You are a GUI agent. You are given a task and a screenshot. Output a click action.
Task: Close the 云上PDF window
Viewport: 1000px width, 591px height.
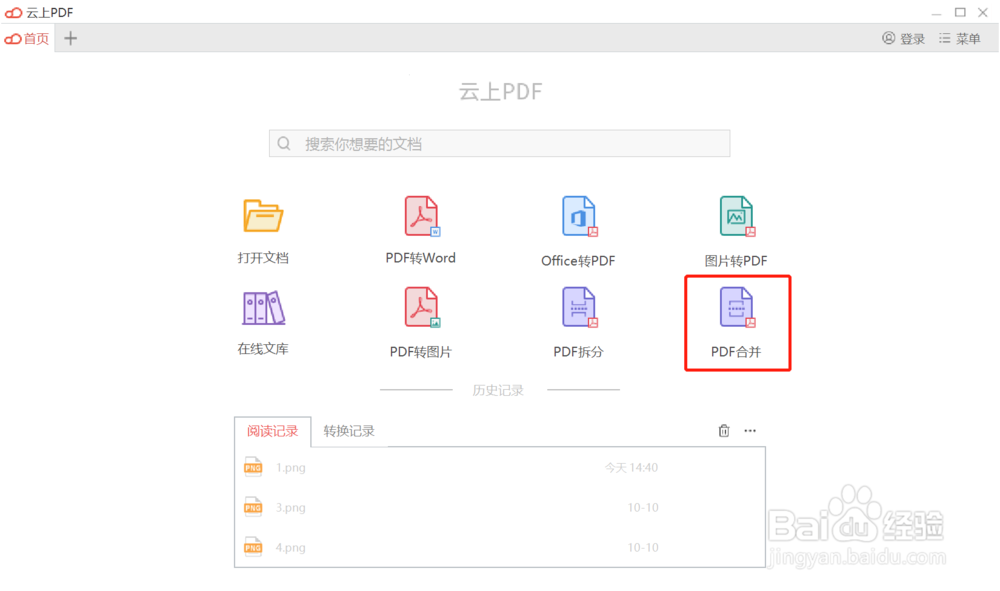983,12
